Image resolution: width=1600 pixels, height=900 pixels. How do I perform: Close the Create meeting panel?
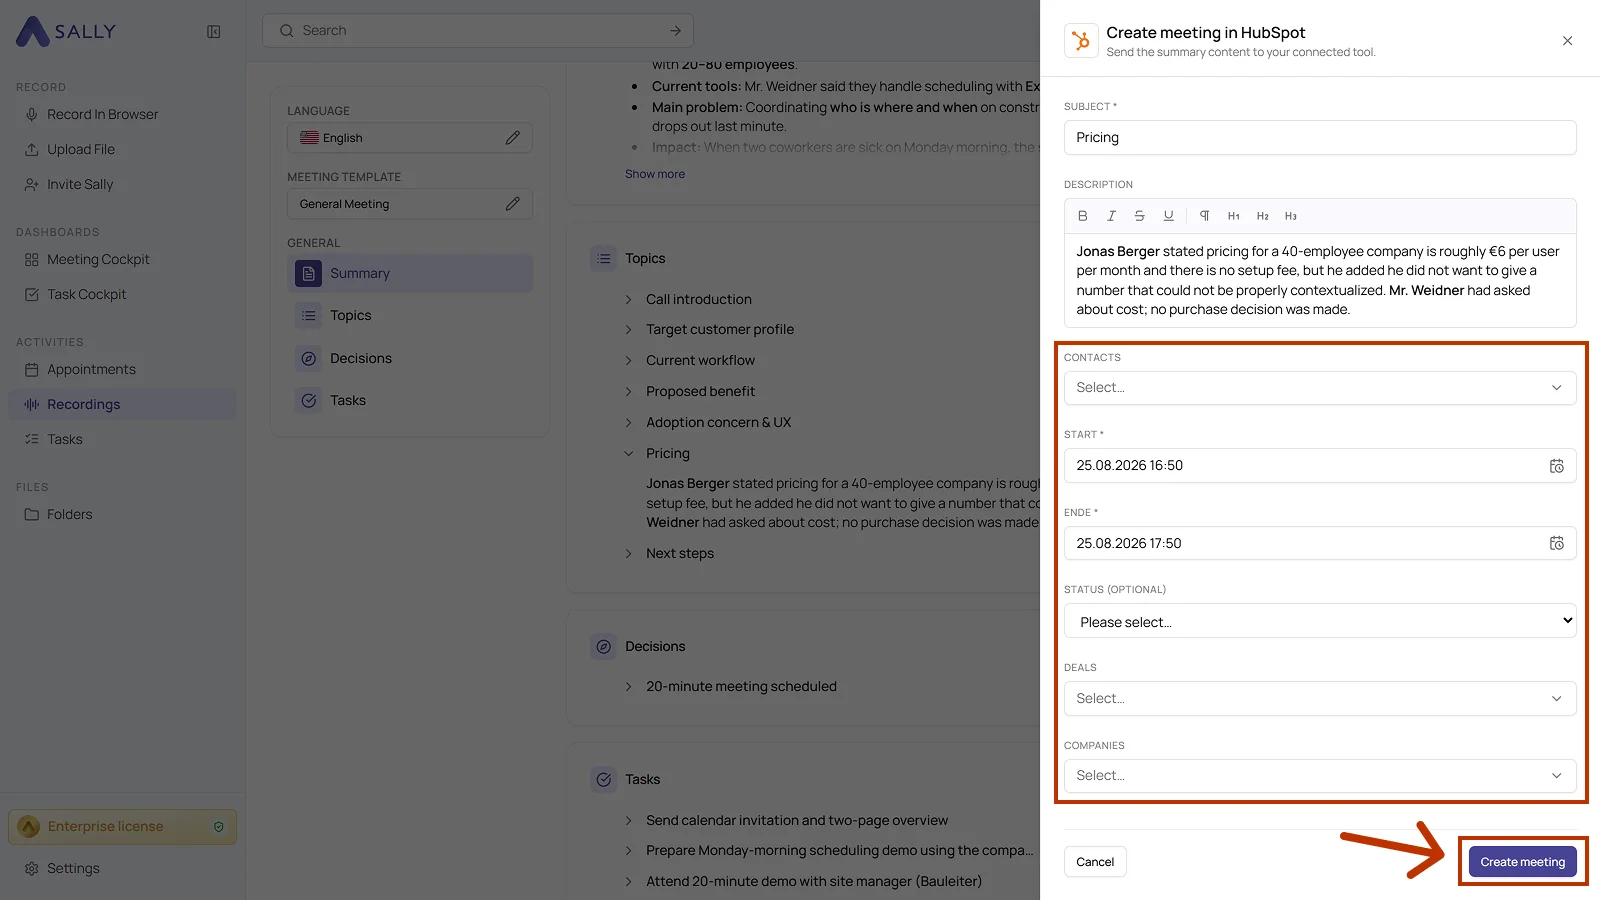click(1567, 41)
